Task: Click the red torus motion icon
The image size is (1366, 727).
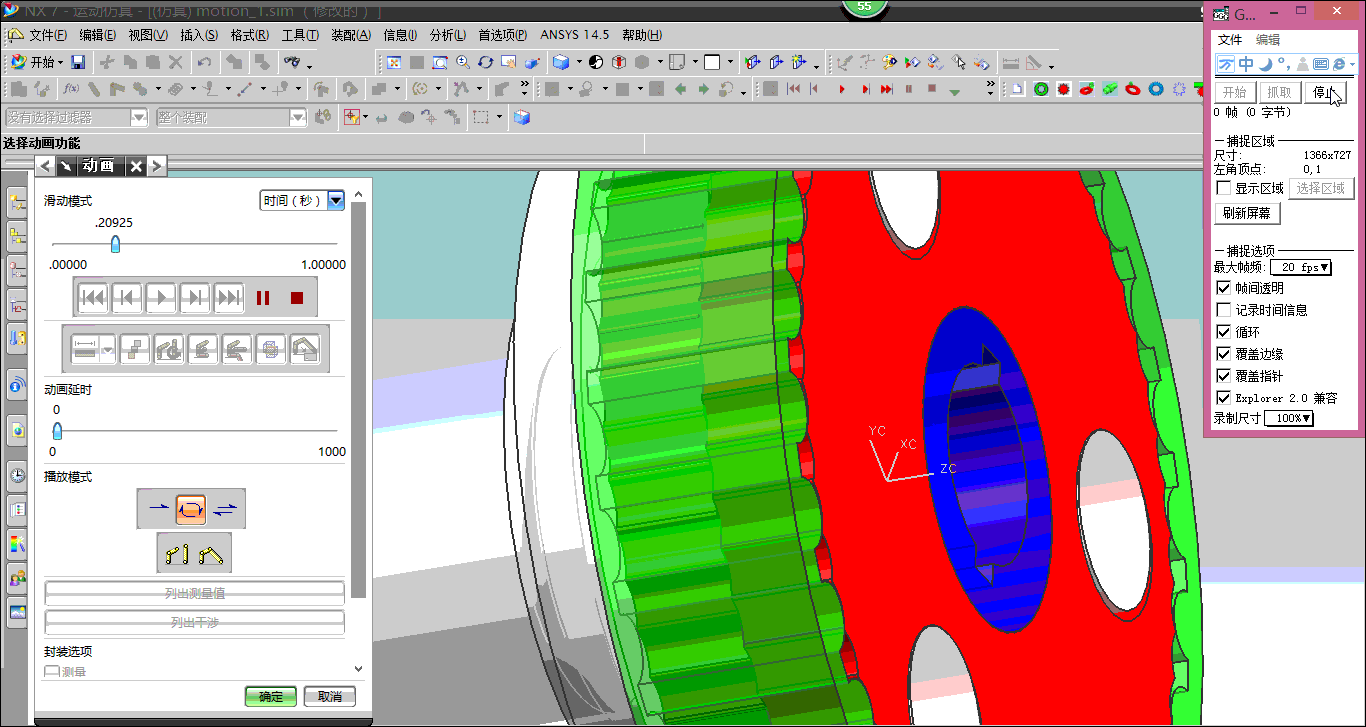Action: (1133, 89)
